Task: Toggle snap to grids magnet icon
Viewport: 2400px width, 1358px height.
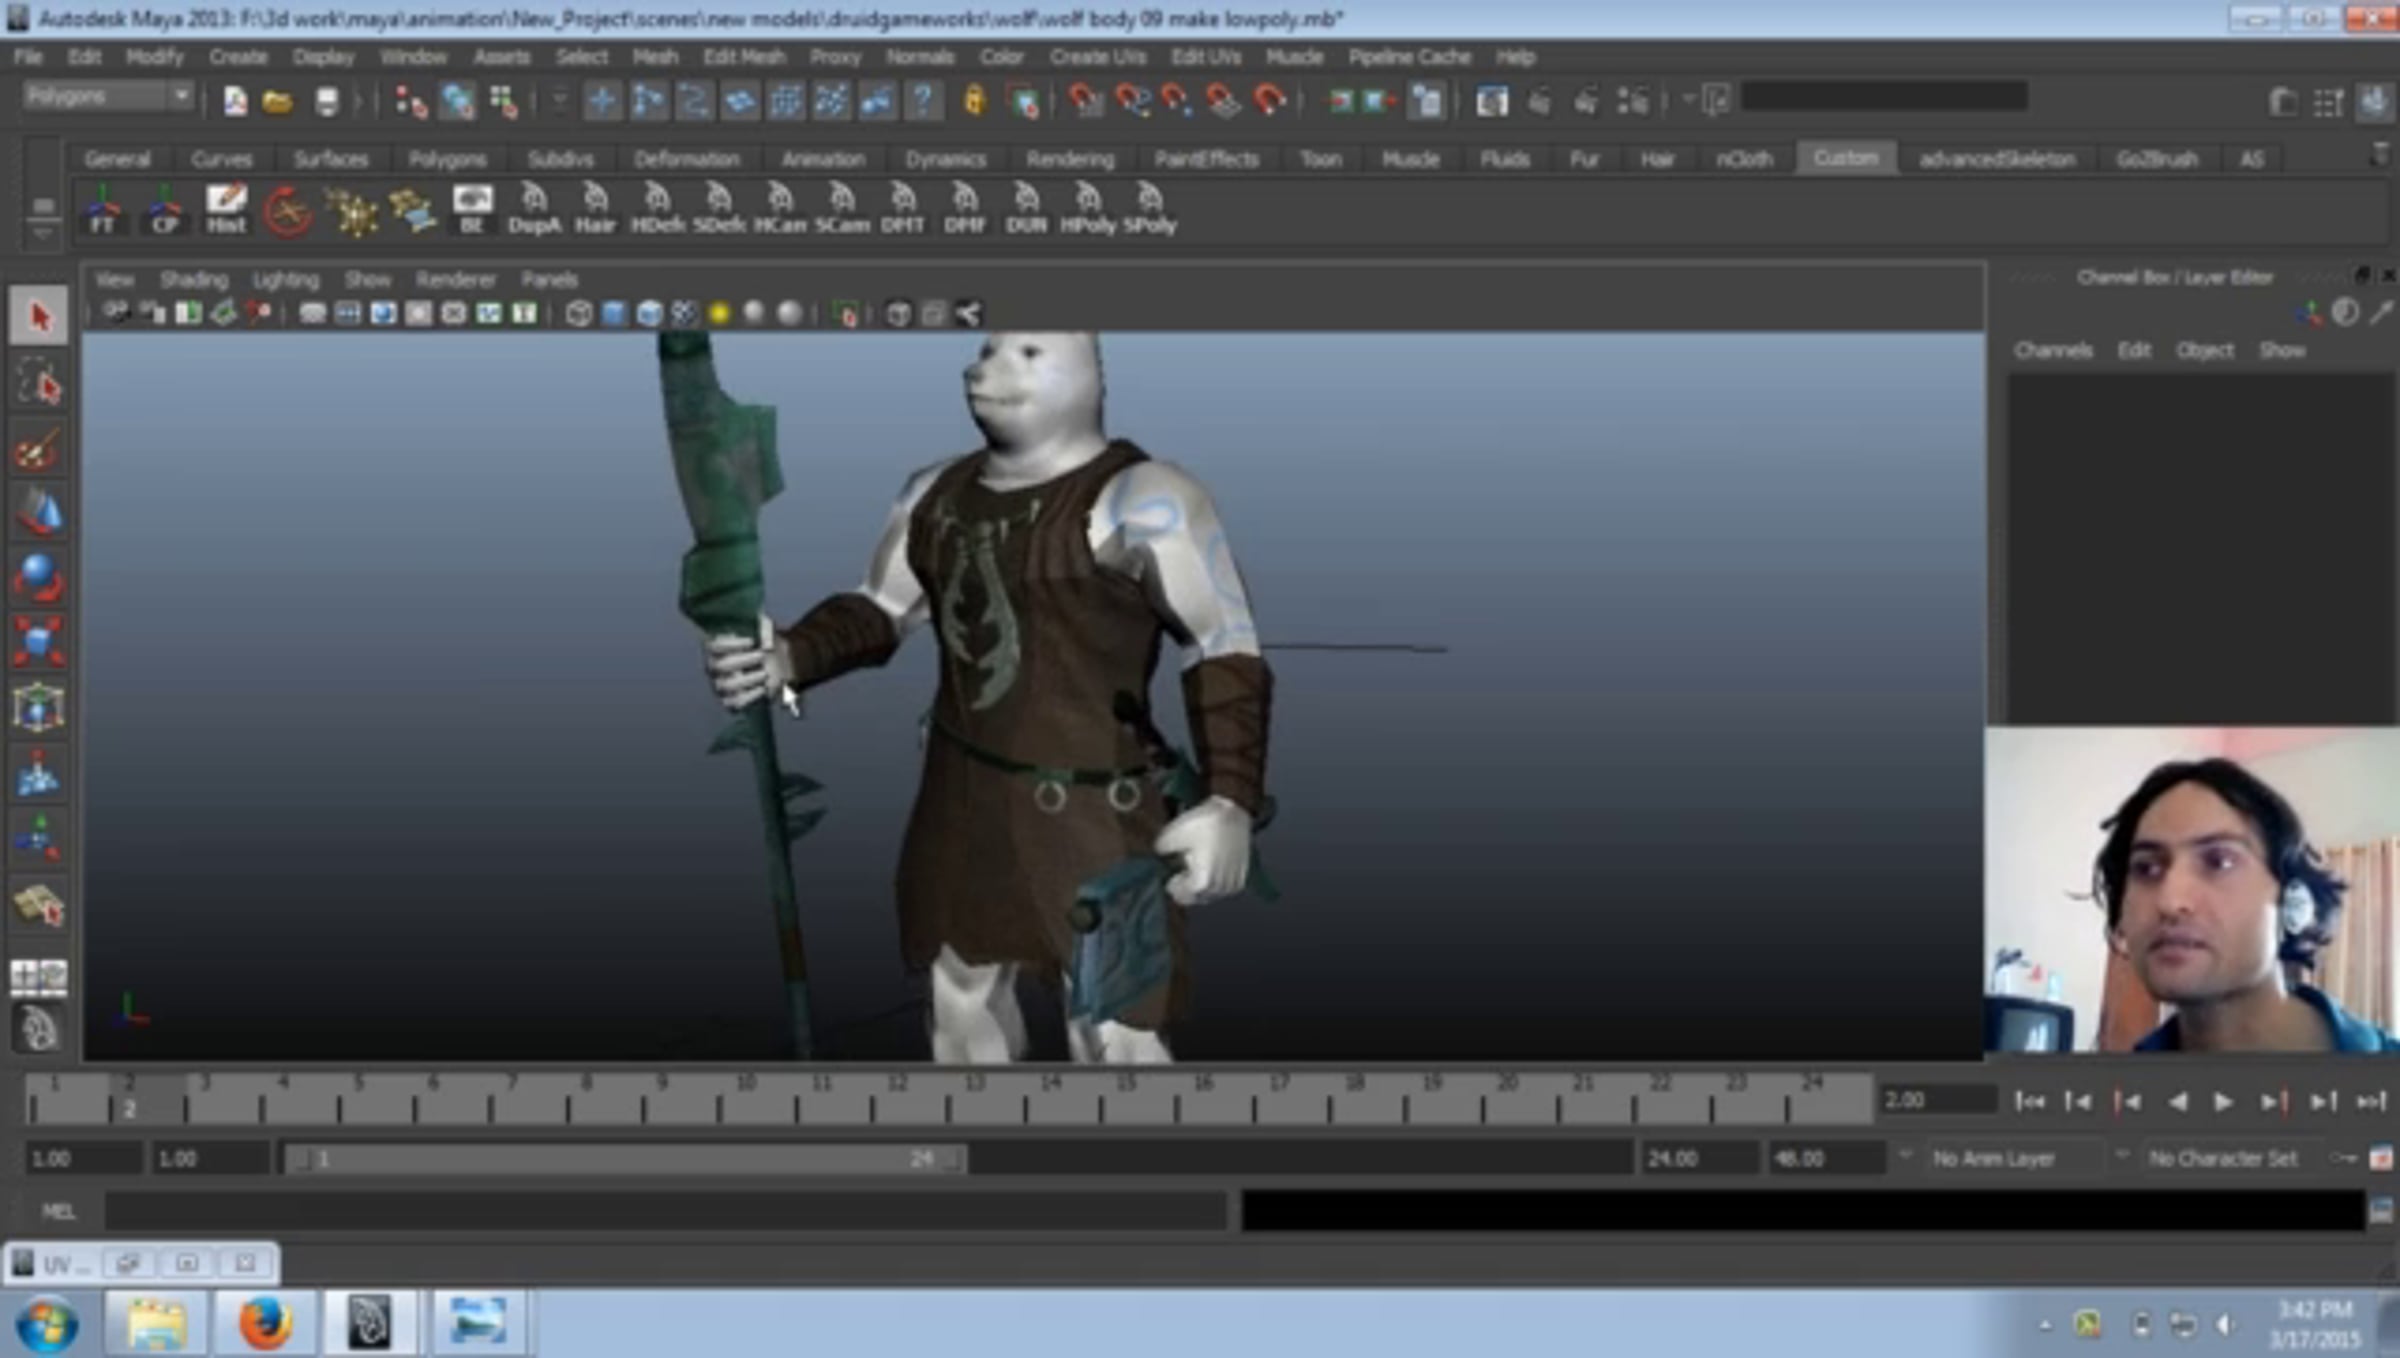Action: pyautogui.click(x=1085, y=101)
